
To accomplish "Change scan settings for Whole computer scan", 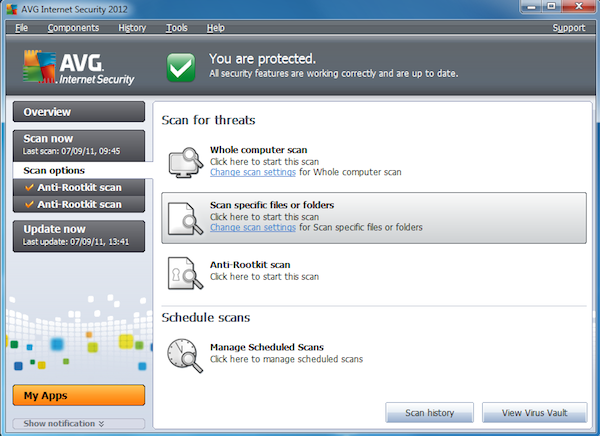I will (253, 172).
